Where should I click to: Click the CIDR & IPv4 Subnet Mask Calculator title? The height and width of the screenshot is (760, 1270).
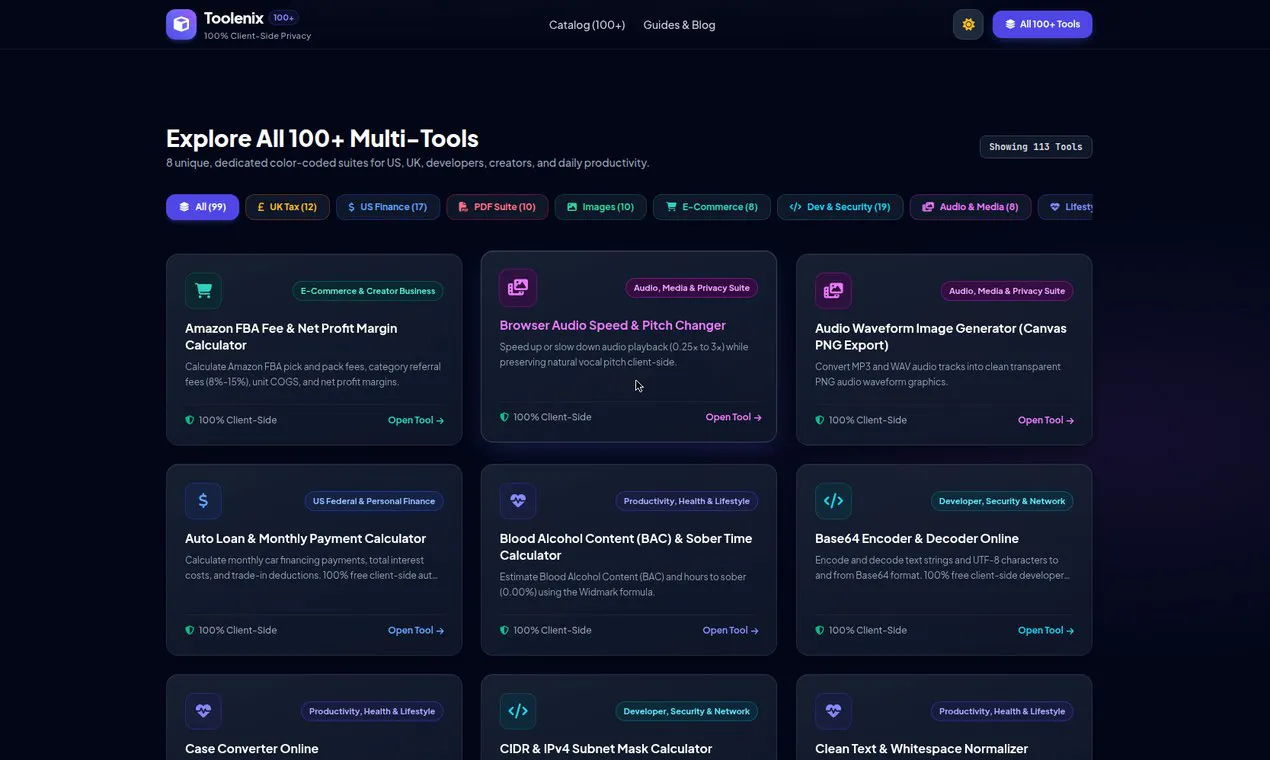point(606,749)
